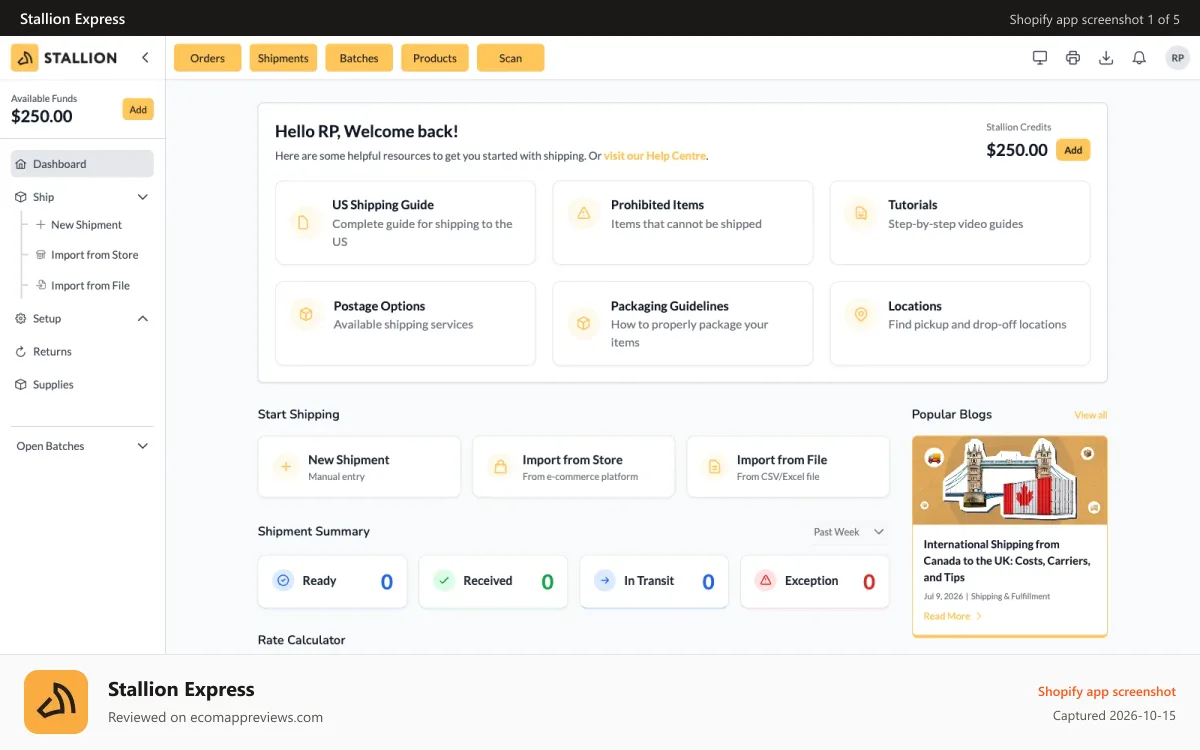Select the Scan tab
Viewport: 1200px width, 750px height.
coord(511,58)
